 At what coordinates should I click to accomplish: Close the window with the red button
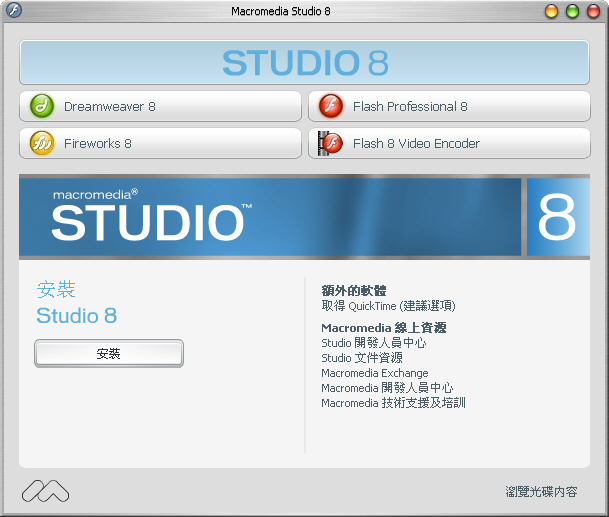(593, 11)
